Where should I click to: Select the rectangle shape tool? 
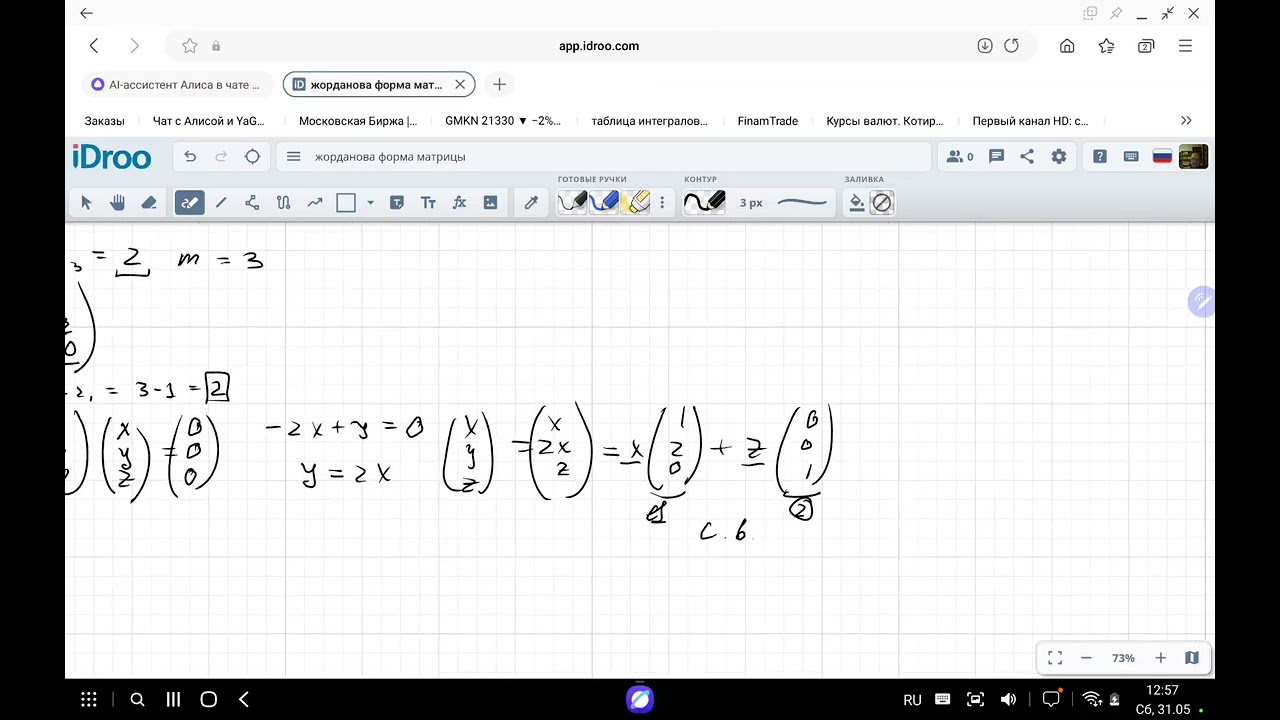[x=346, y=203]
